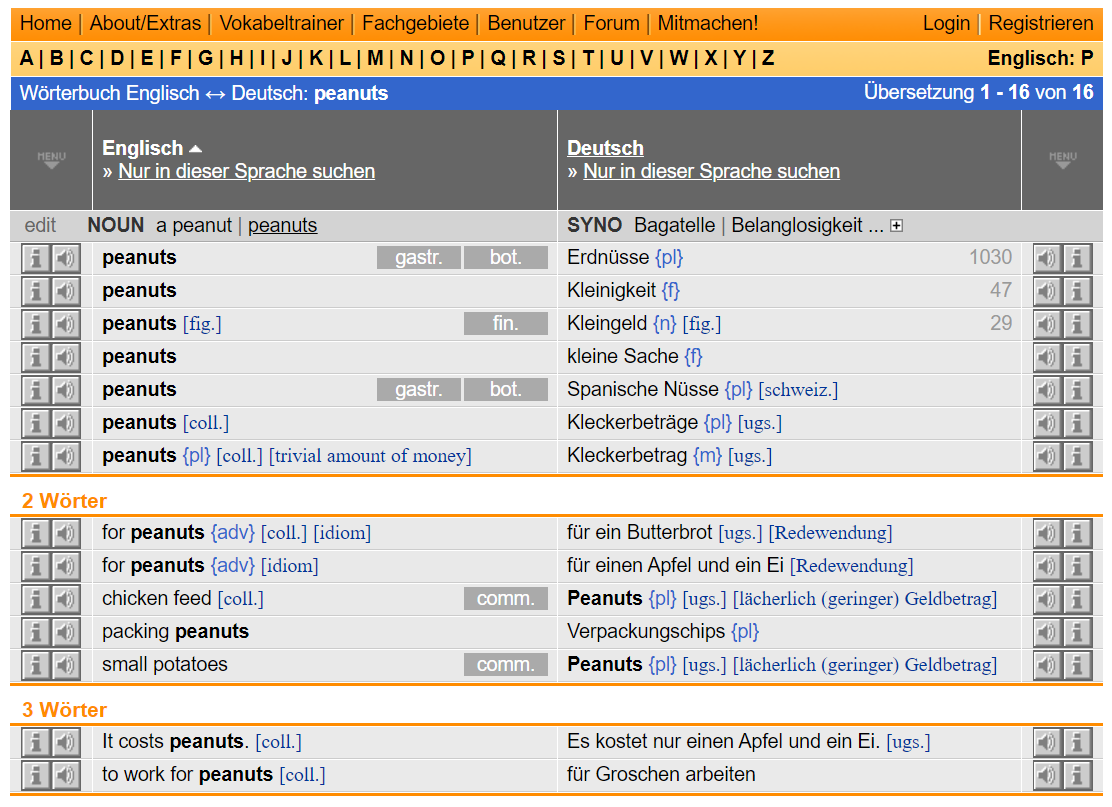Sort by the Englisch column header
This screenshot has height=807, width=1112.
(143, 148)
